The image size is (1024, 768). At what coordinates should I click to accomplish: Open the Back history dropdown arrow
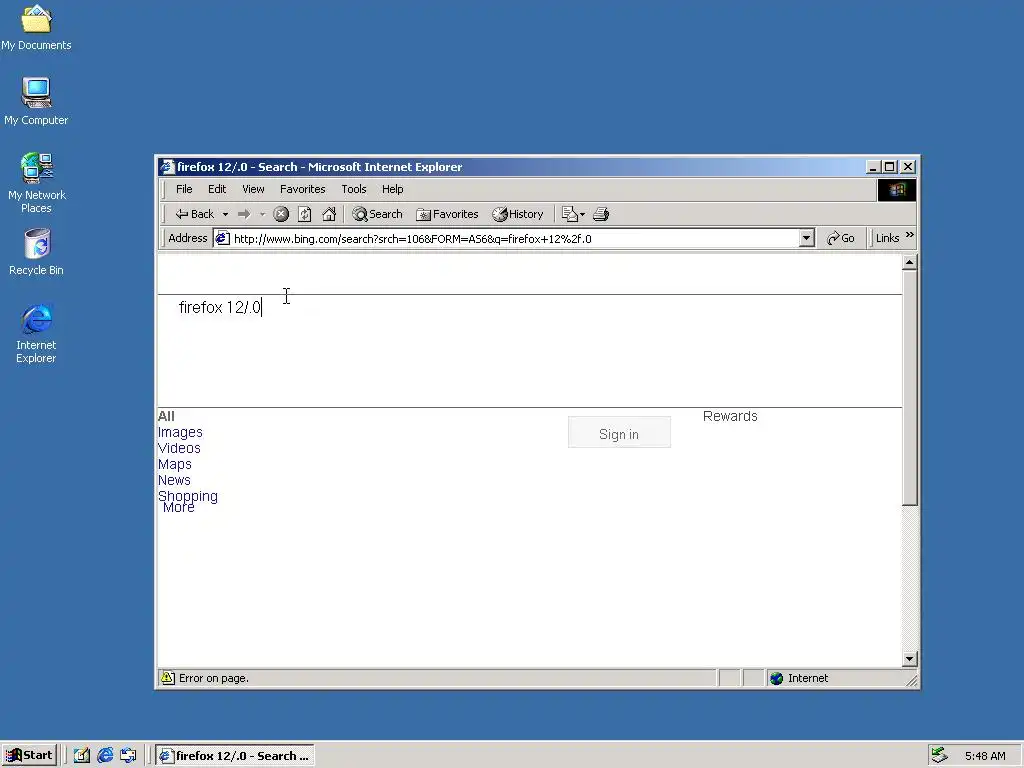click(225, 214)
